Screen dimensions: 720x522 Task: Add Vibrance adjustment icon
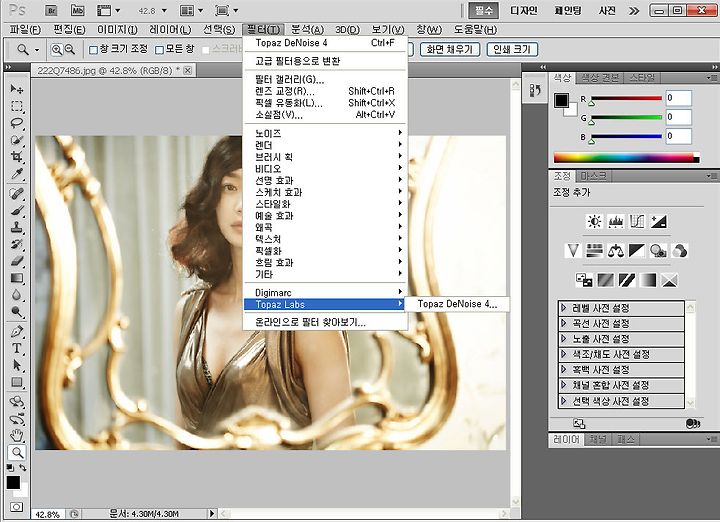573,251
